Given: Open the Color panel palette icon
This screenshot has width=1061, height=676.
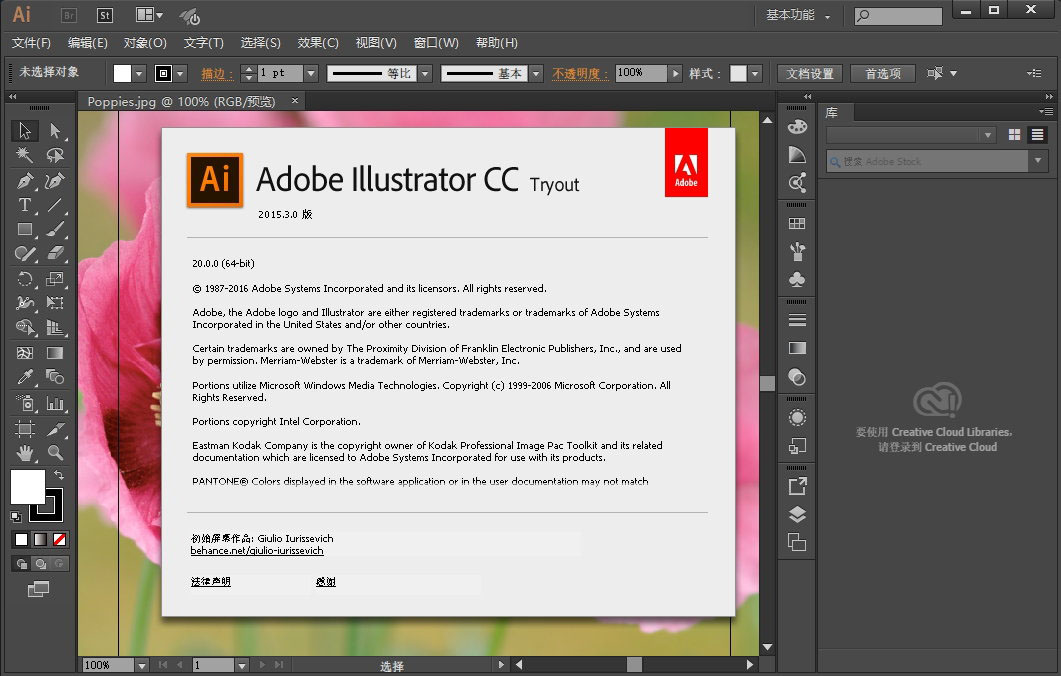Looking at the screenshot, I should click(797, 127).
